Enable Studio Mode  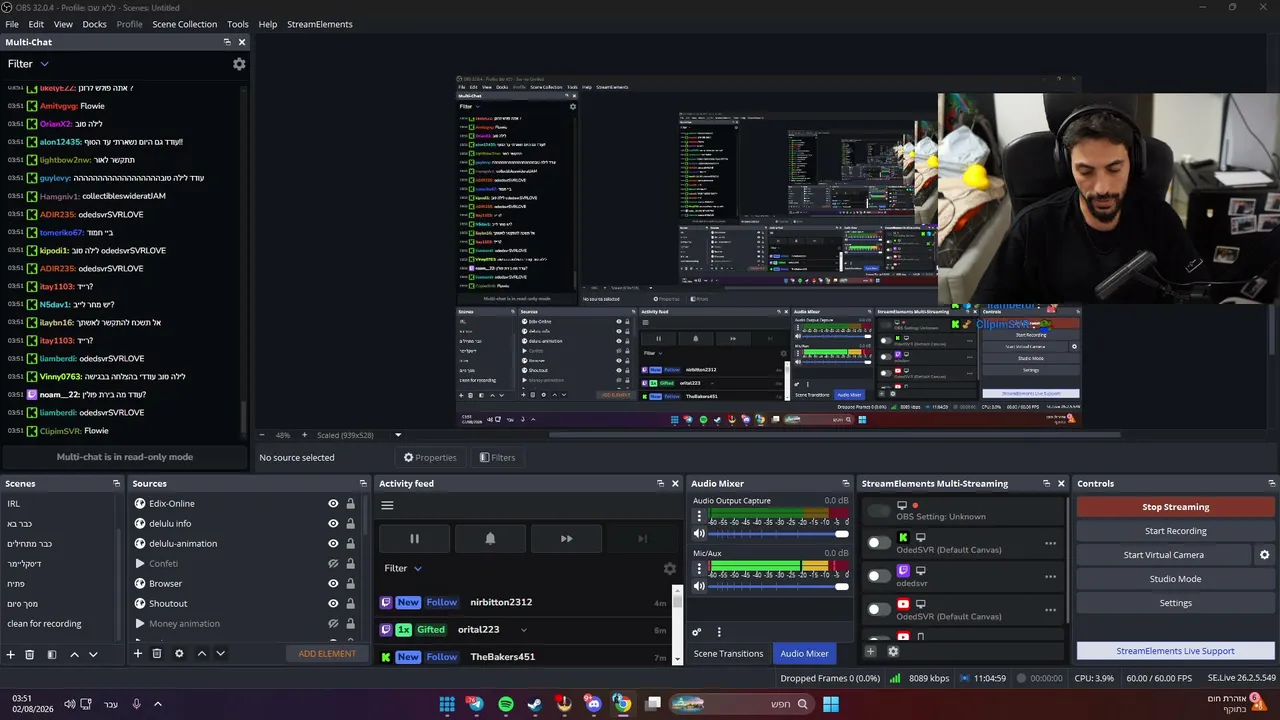pos(1176,579)
